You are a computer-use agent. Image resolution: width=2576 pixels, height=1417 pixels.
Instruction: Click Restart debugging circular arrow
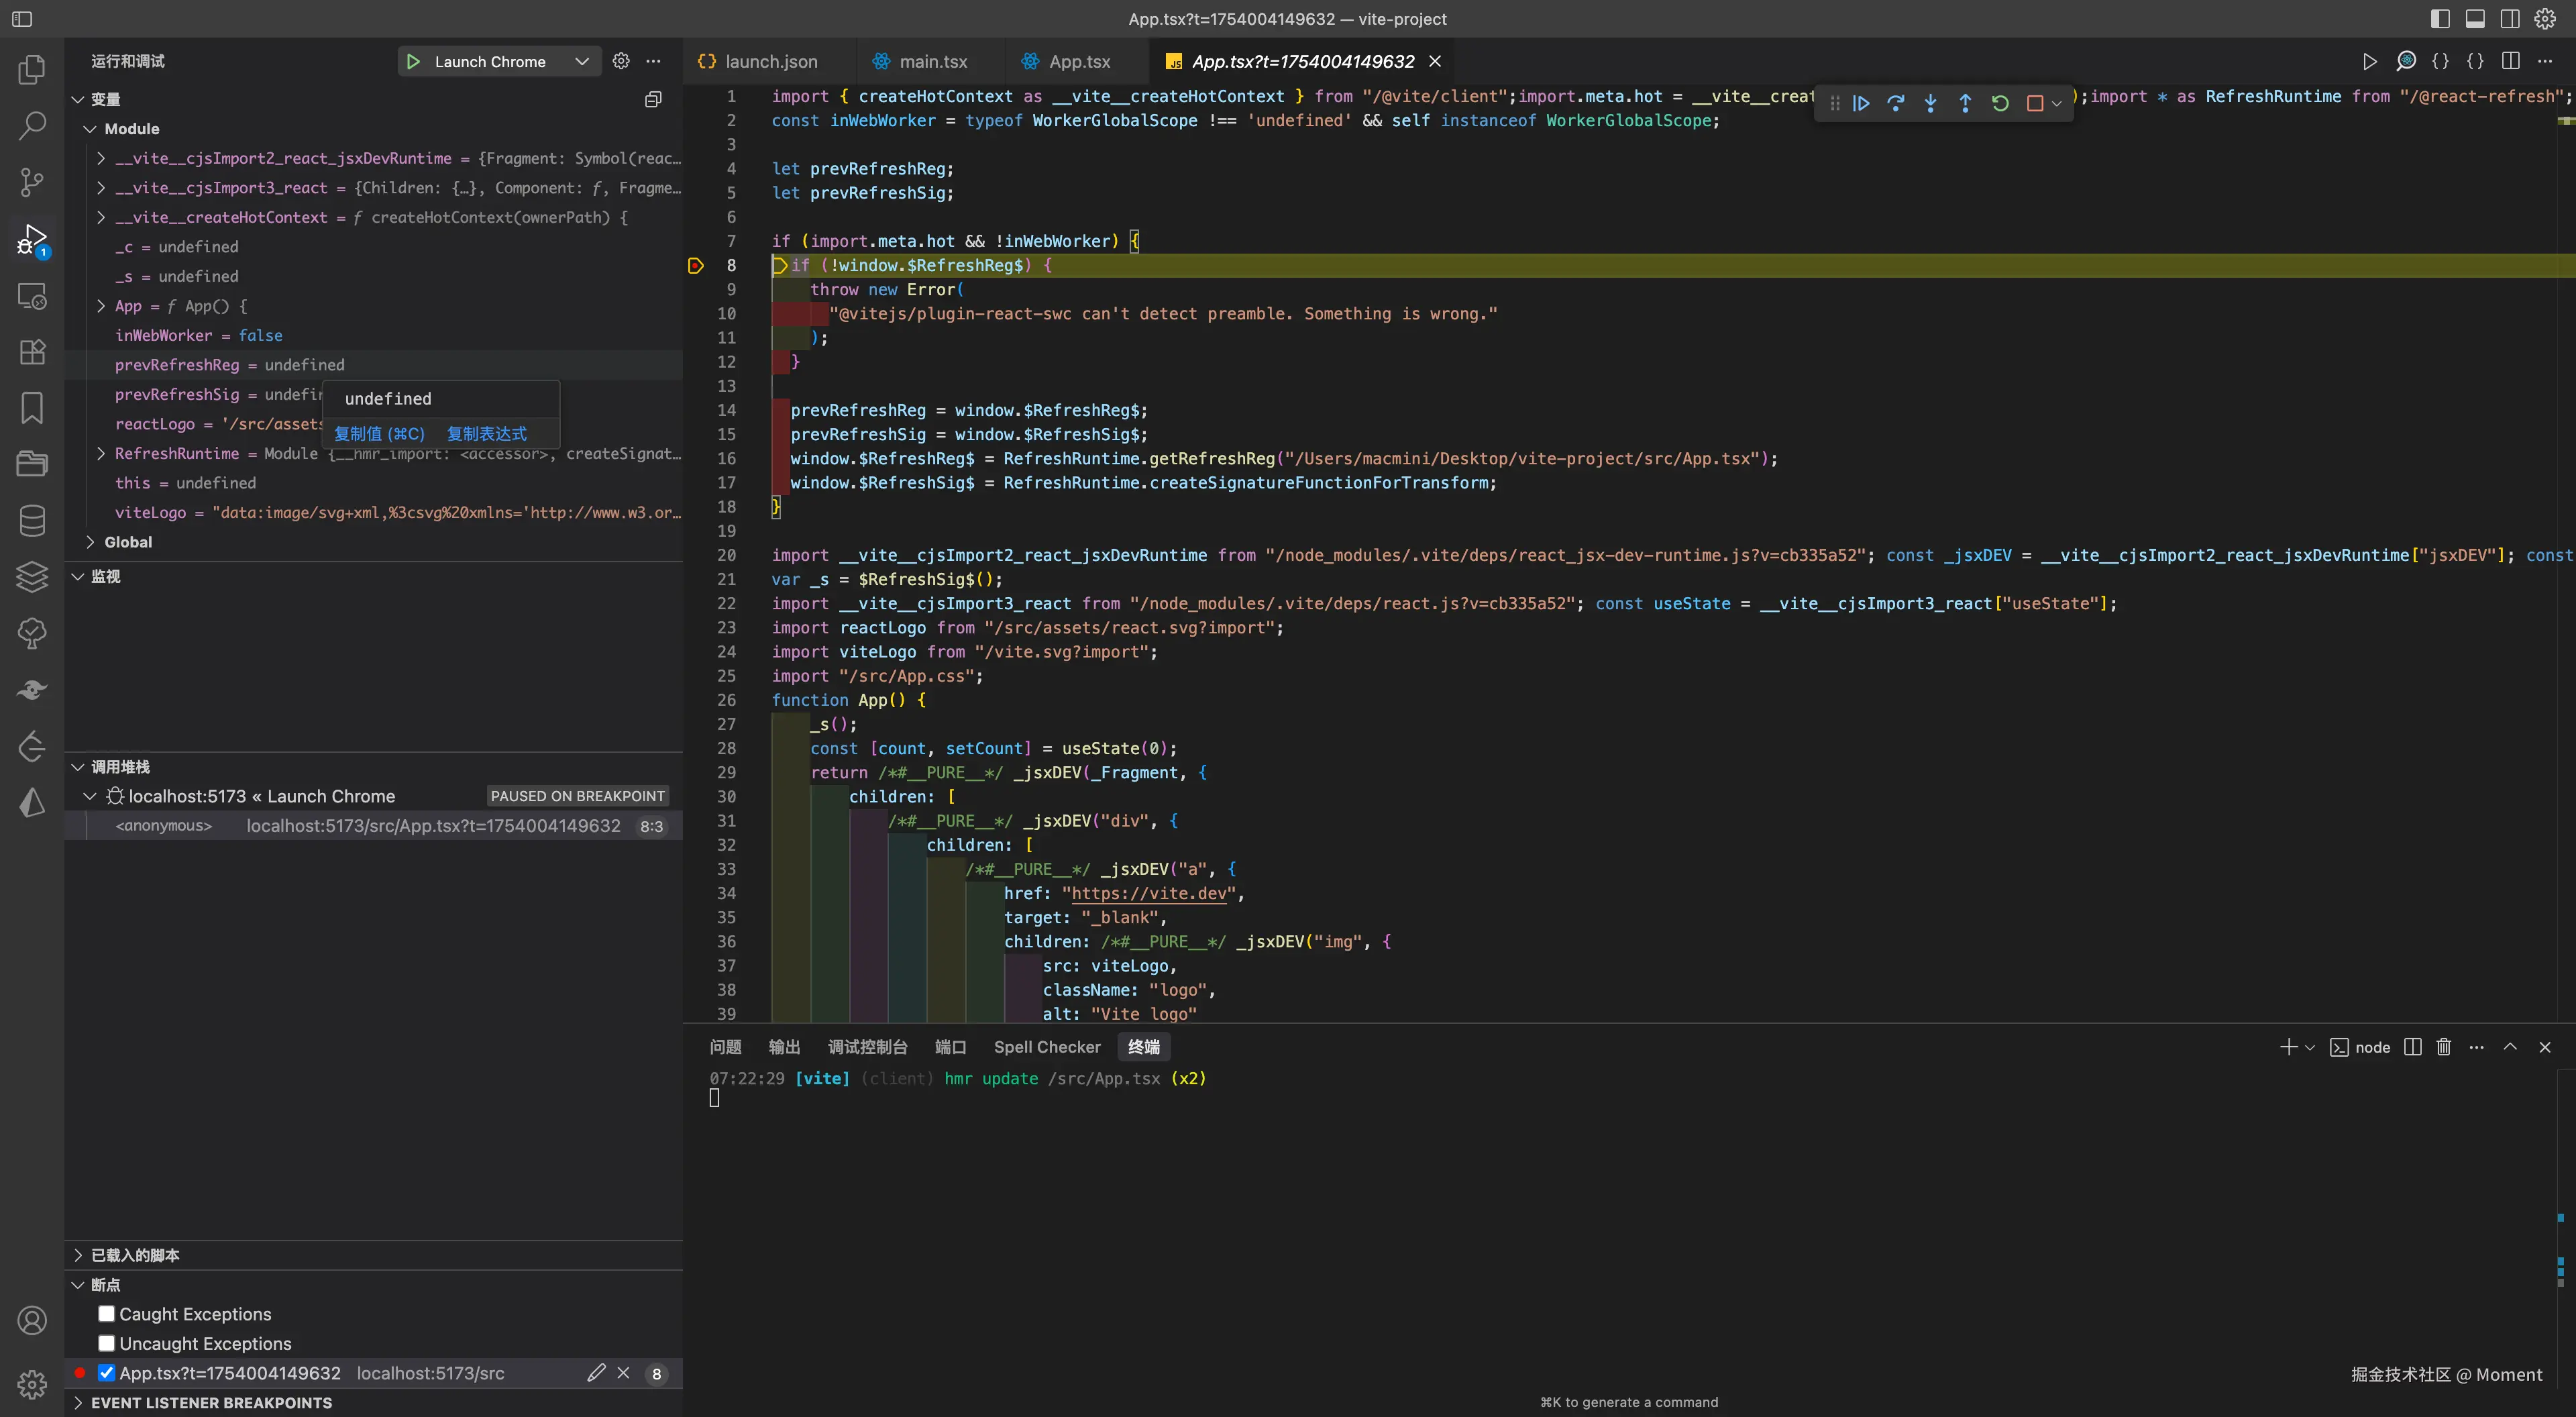tap(2000, 103)
